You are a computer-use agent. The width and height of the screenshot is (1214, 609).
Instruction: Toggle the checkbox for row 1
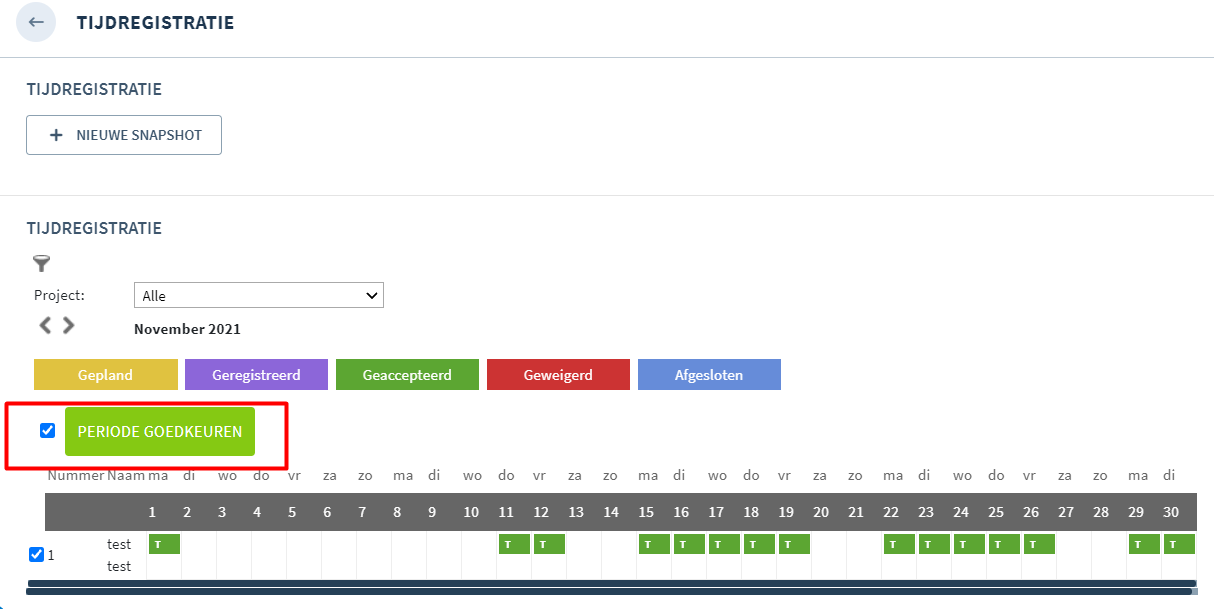click(37, 554)
